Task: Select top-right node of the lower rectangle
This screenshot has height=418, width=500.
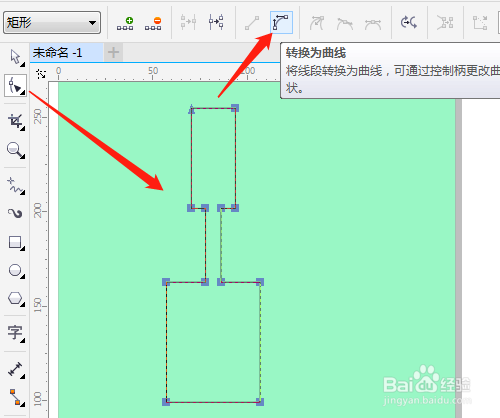Action: pos(260,282)
